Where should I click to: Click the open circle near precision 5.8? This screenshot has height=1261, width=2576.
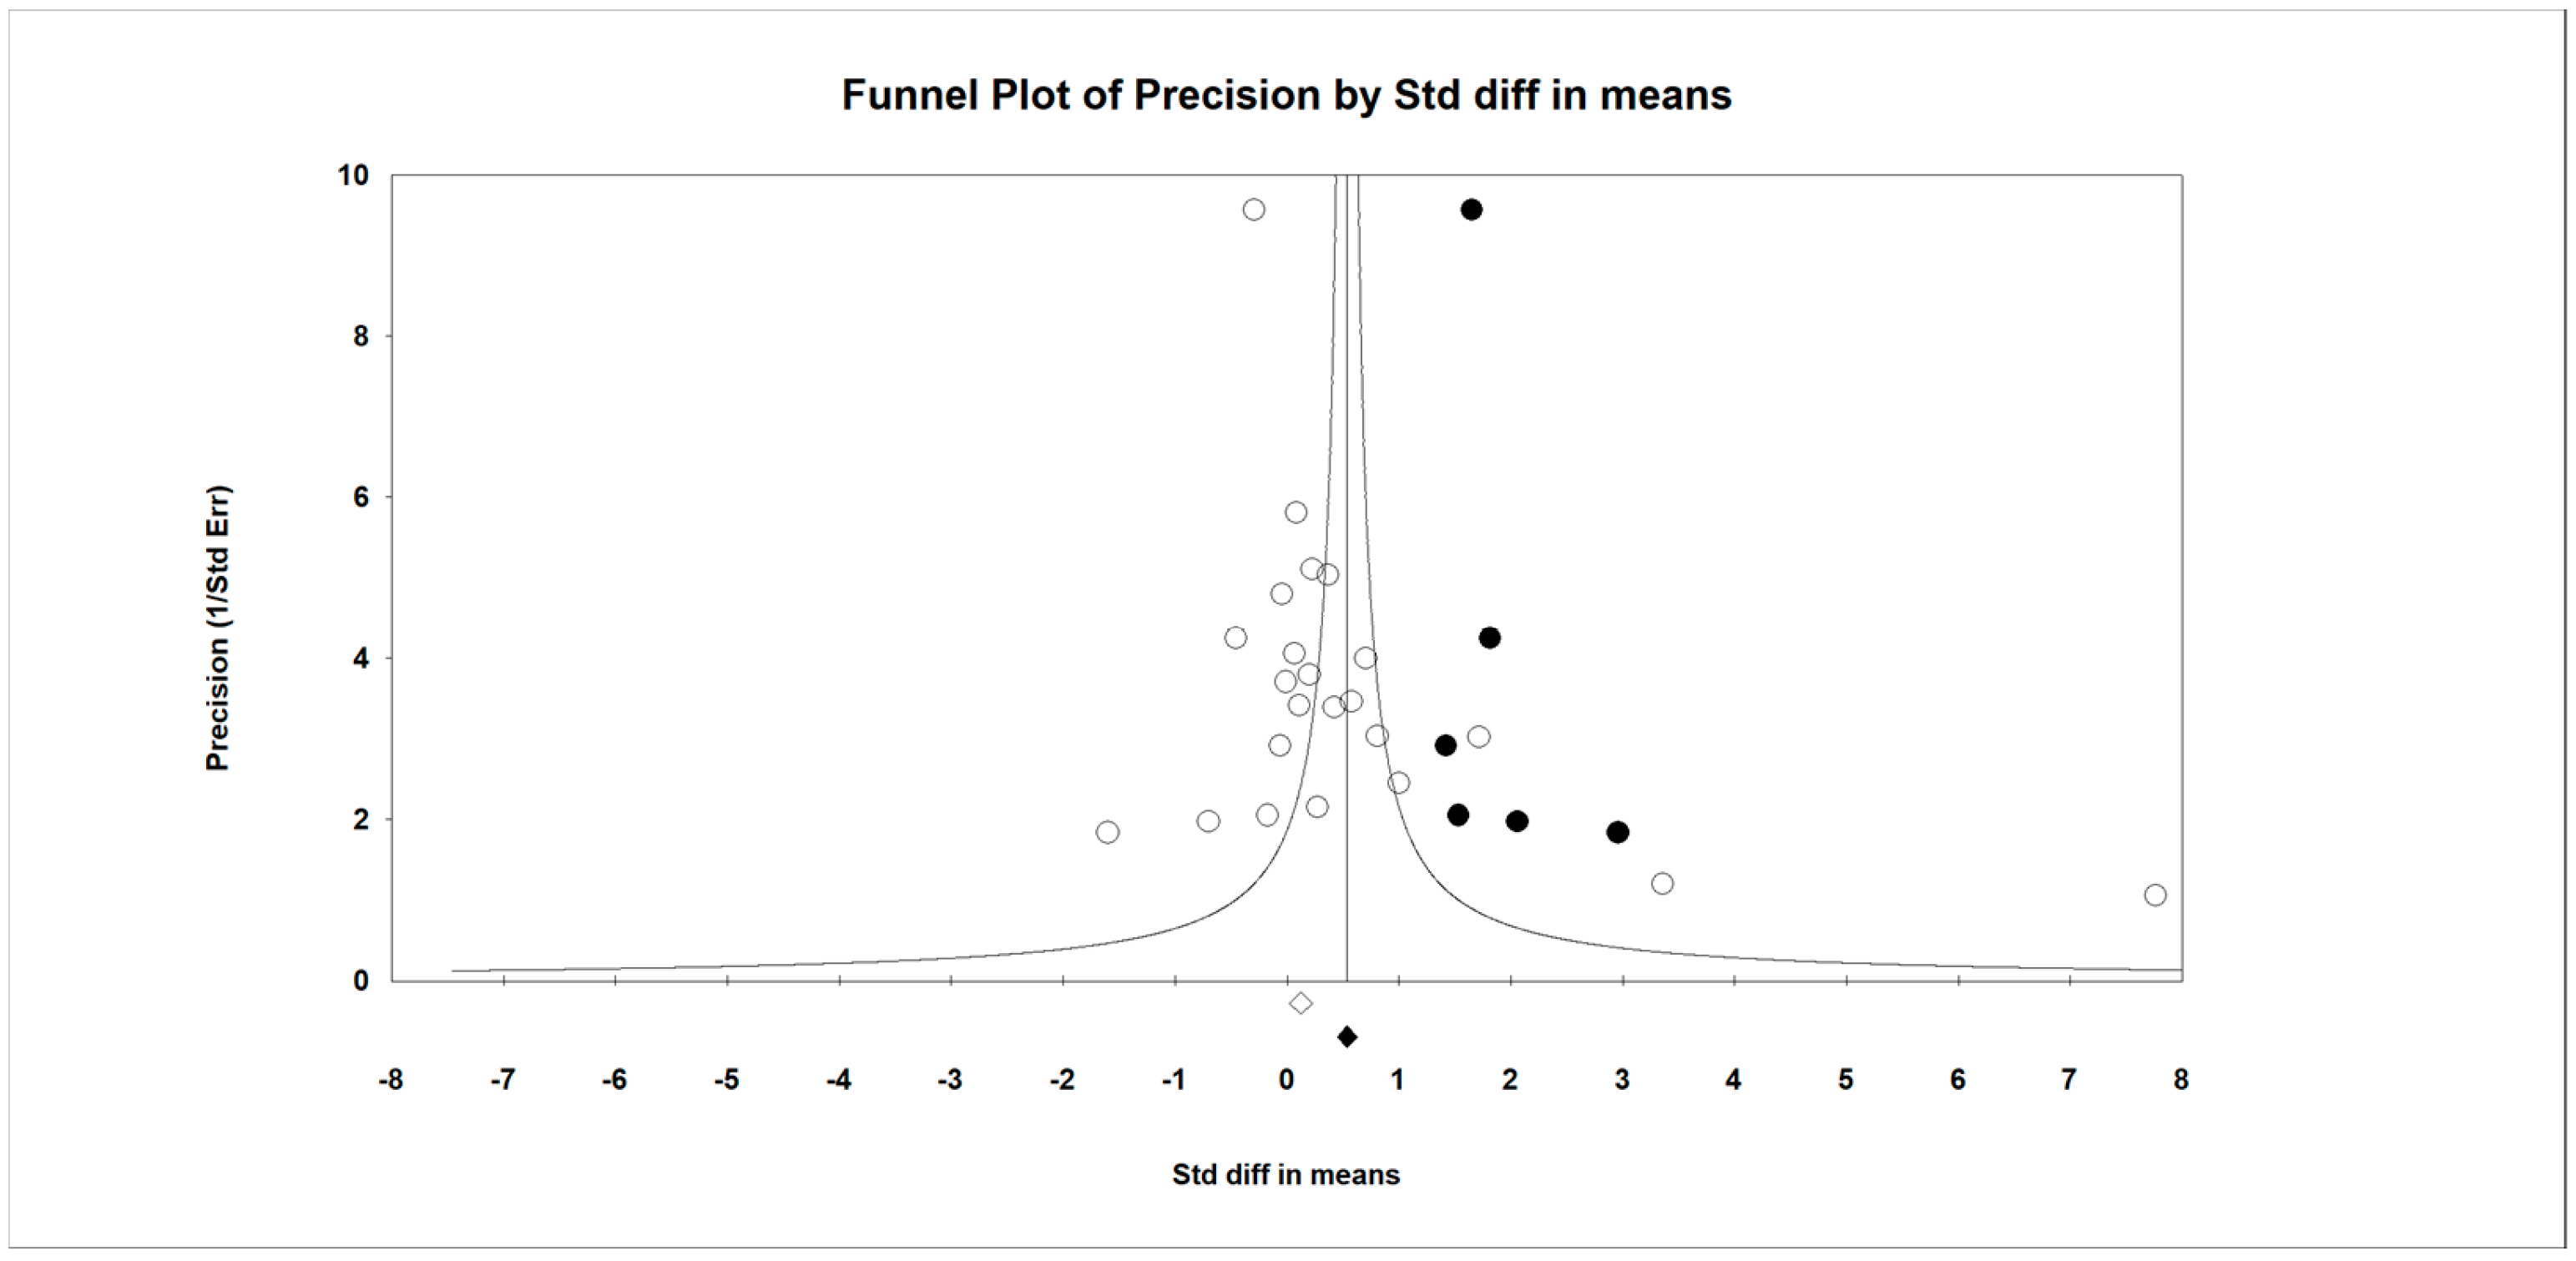coord(1296,512)
